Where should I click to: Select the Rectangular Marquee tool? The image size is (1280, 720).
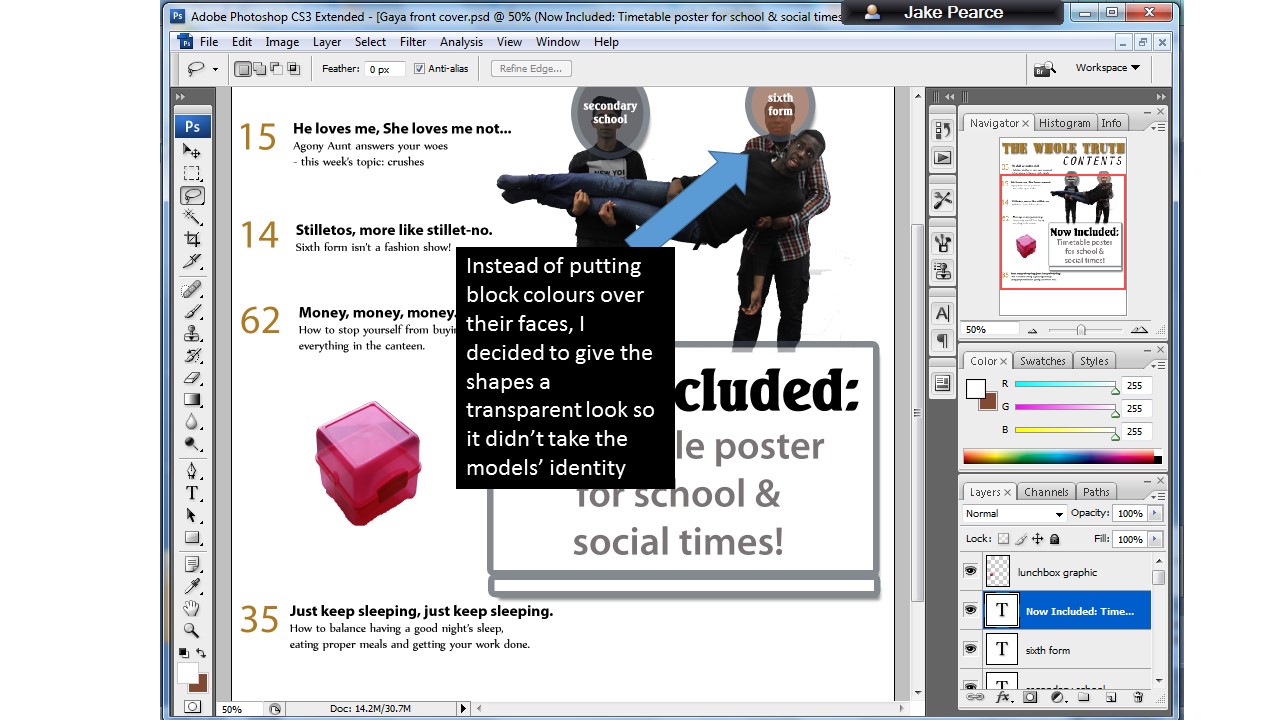click(x=192, y=173)
